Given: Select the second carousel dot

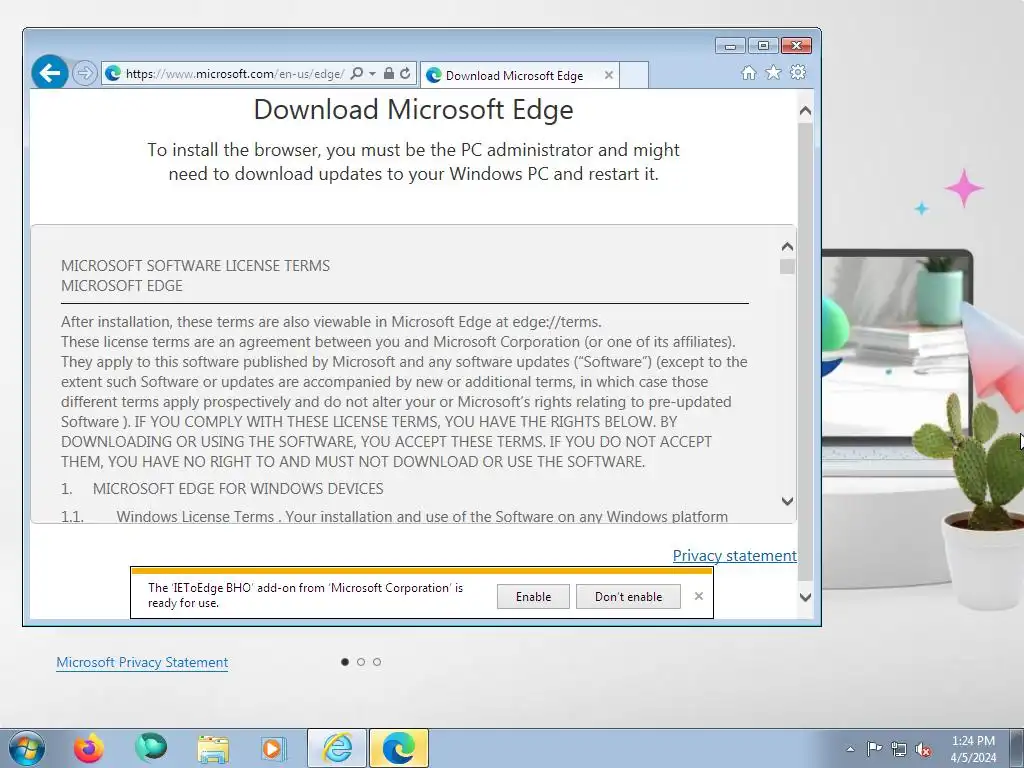Looking at the screenshot, I should (x=360, y=662).
